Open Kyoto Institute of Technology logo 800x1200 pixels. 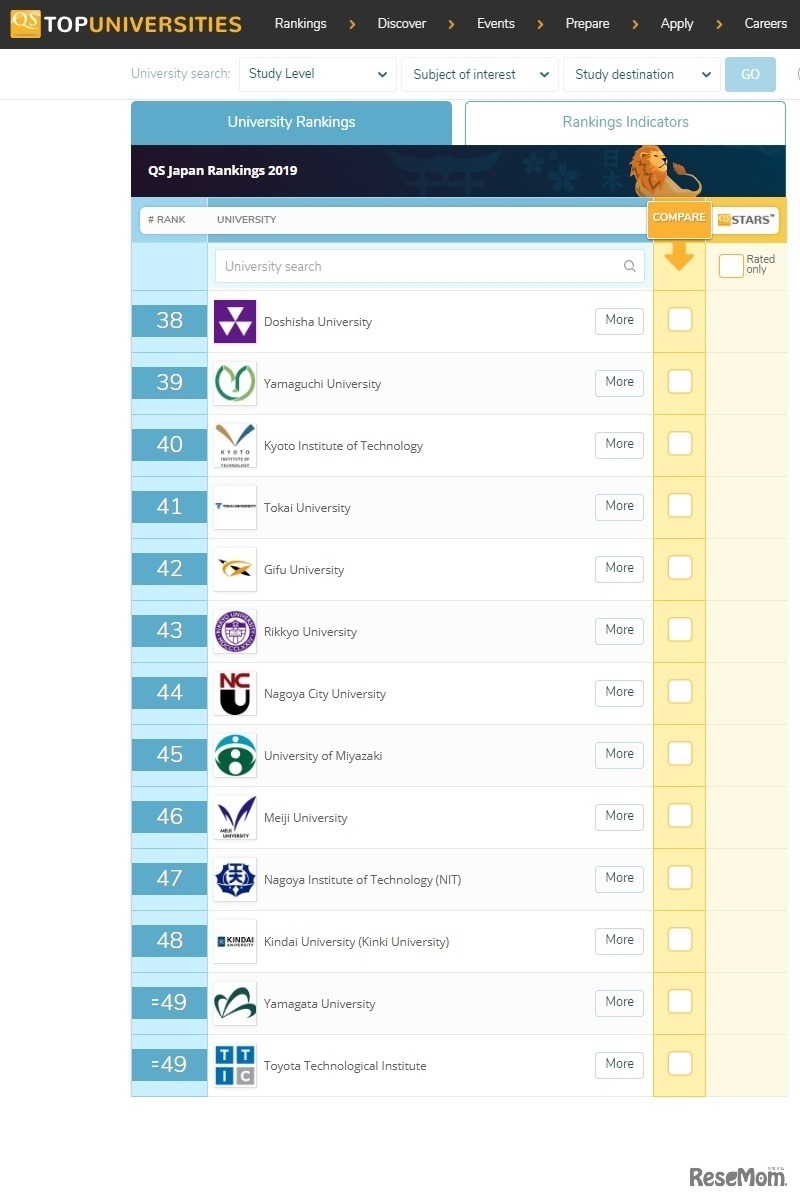point(235,445)
